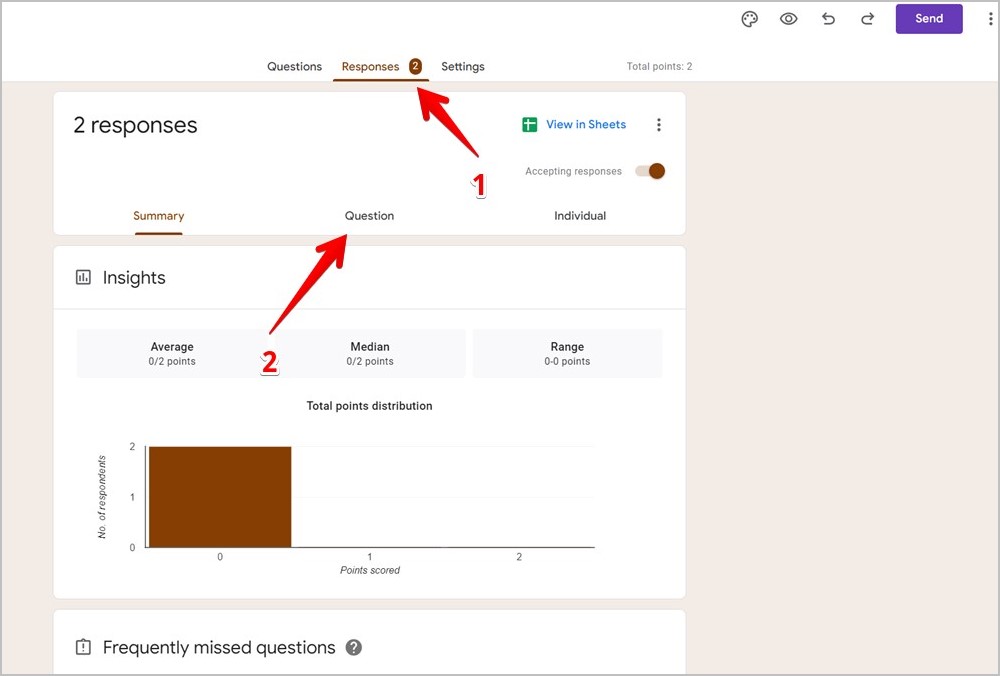Click the preview eye icon
This screenshot has width=1000, height=676.
coord(789,19)
